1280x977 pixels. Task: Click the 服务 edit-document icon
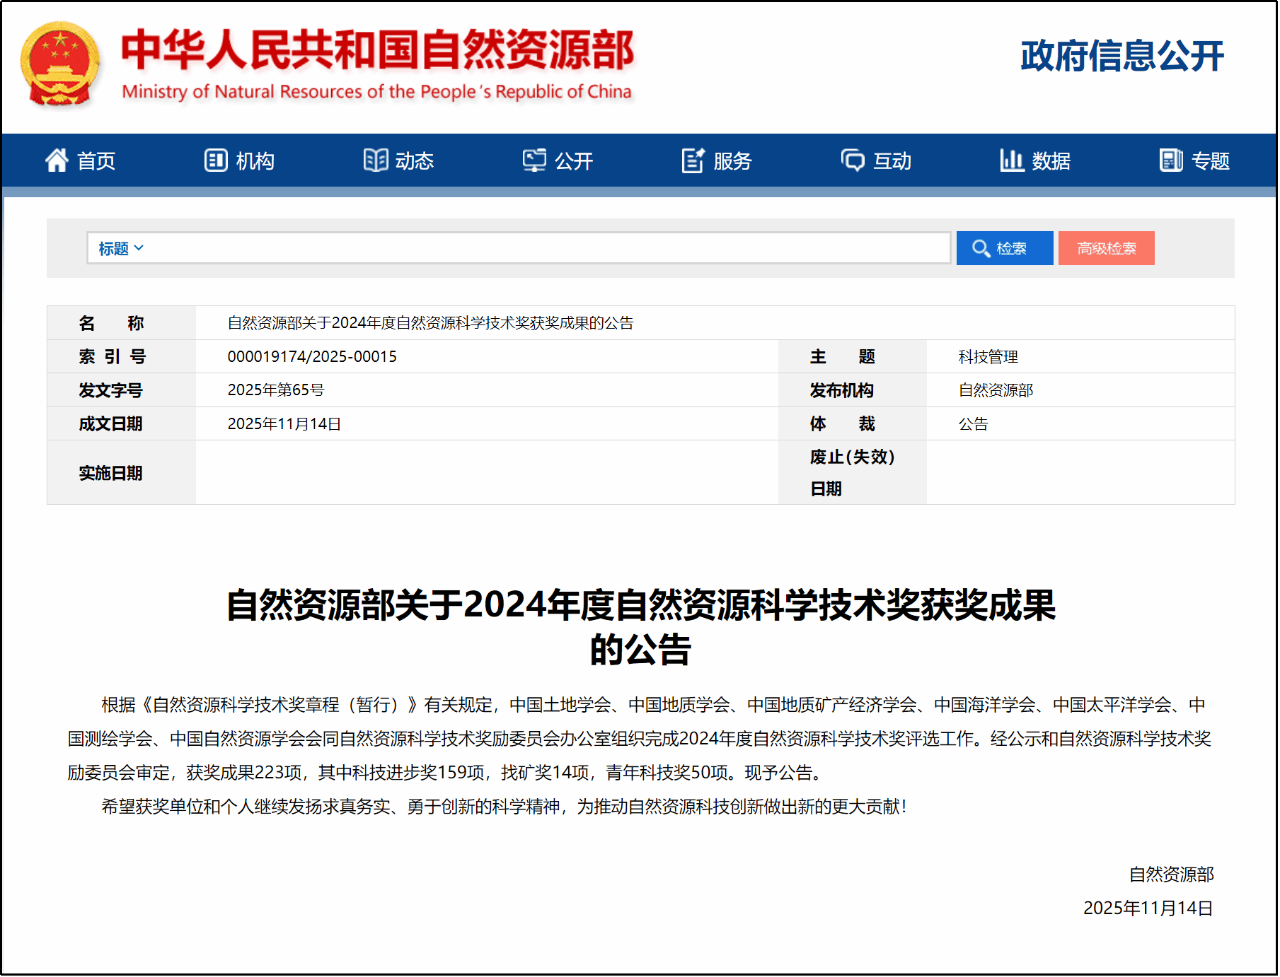(x=693, y=160)
